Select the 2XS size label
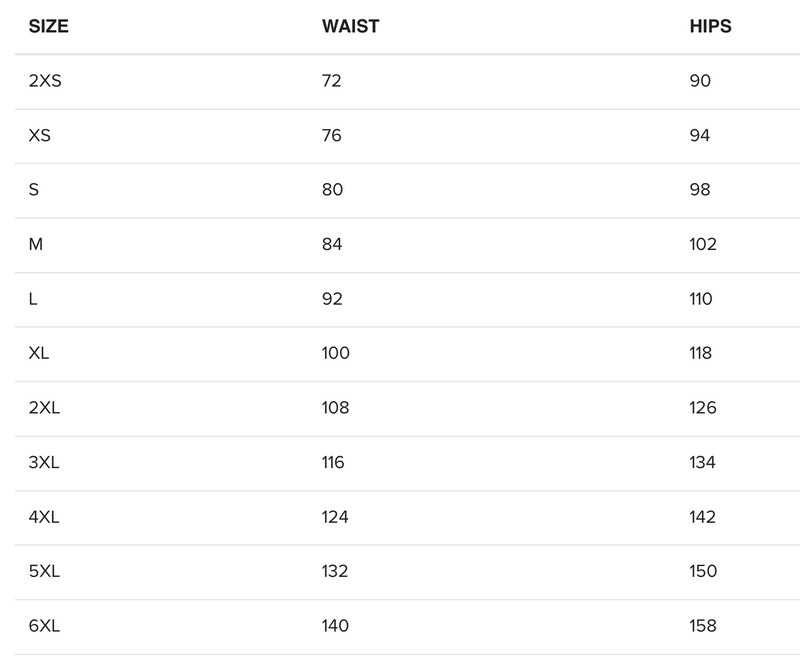Viewport: 800px width, 672px height. click(45, 81)
